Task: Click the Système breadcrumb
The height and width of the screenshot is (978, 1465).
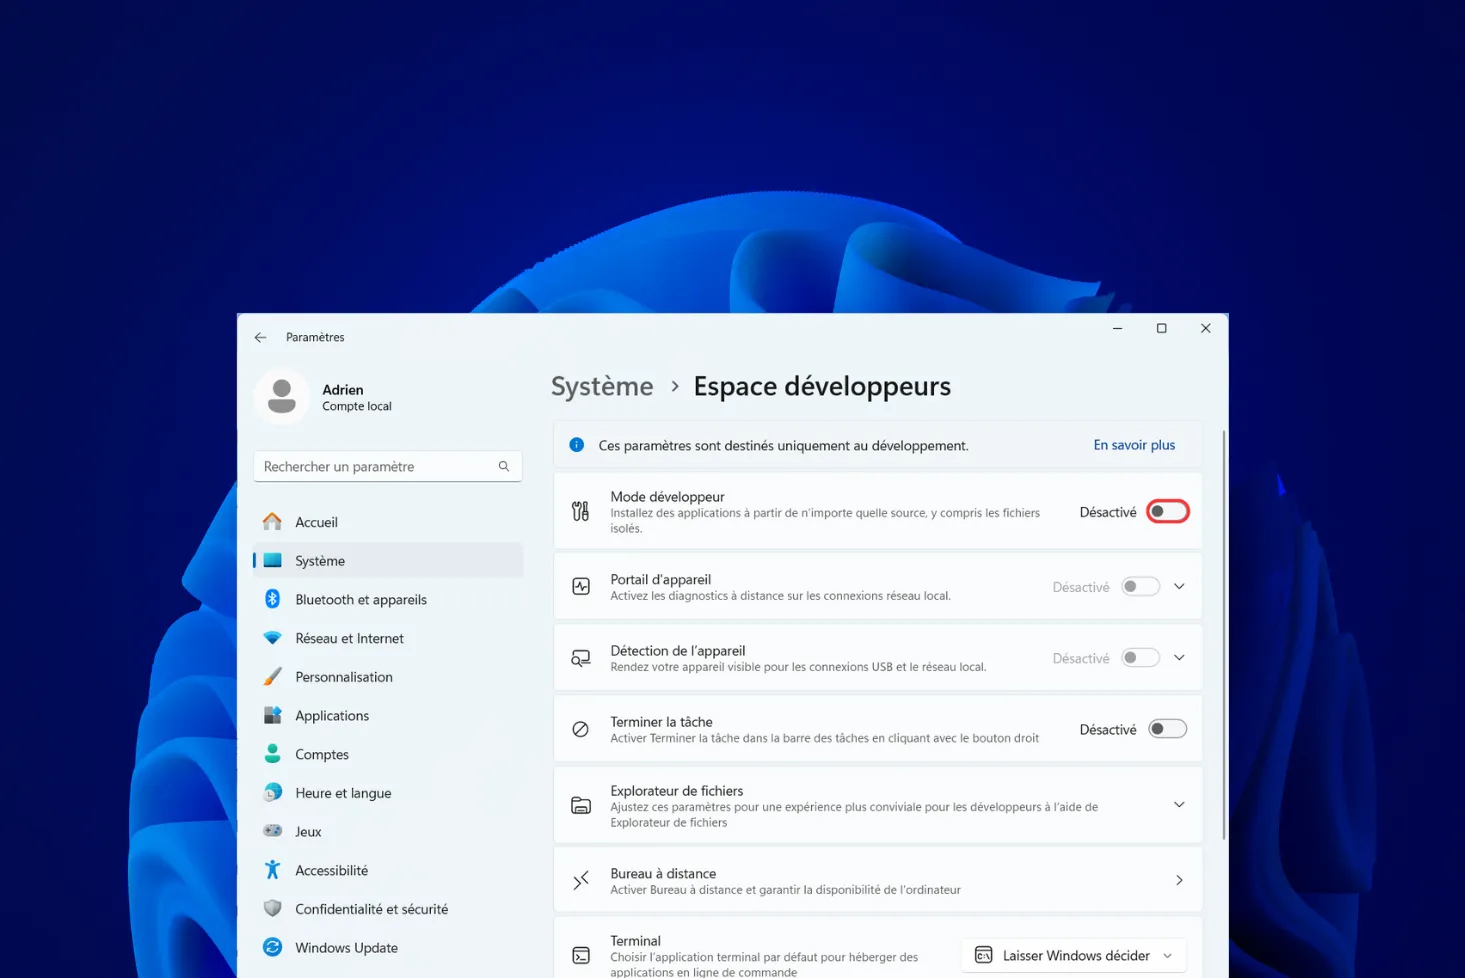Action: [x=602, y=386]
